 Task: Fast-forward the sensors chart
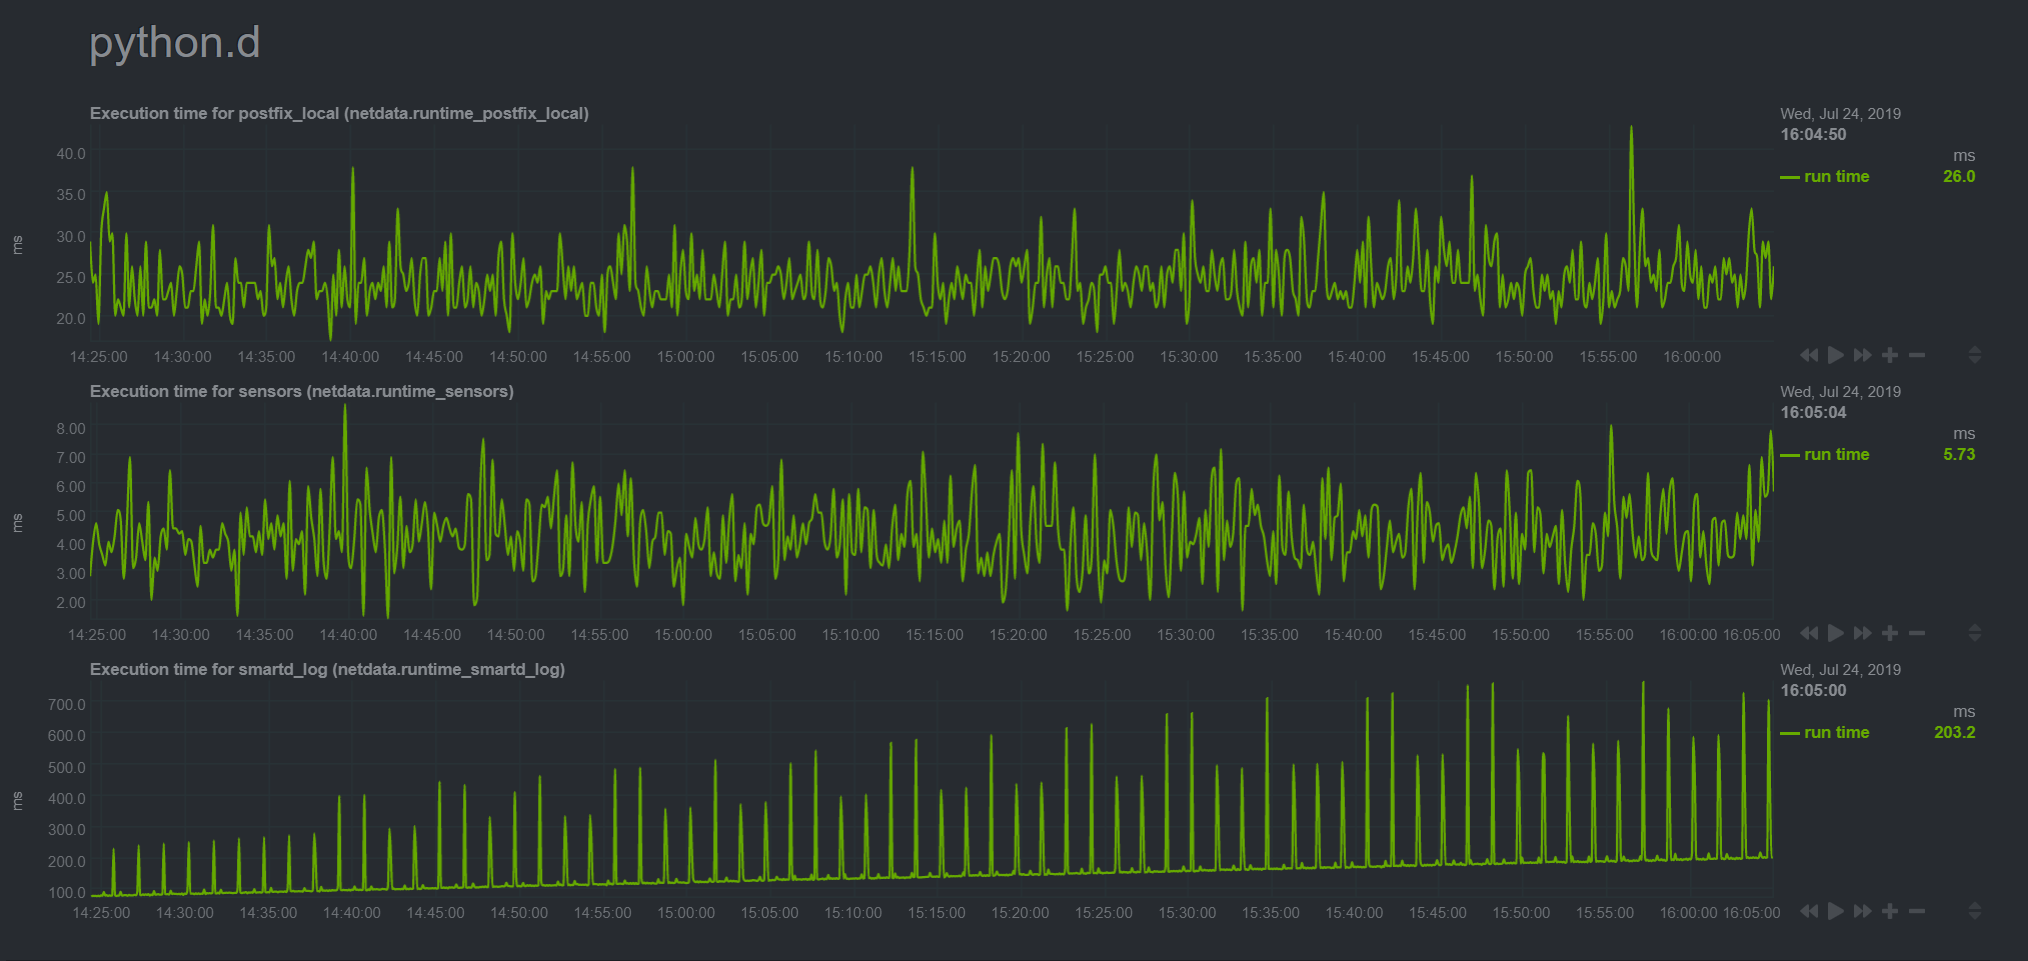coord(1863,633)
